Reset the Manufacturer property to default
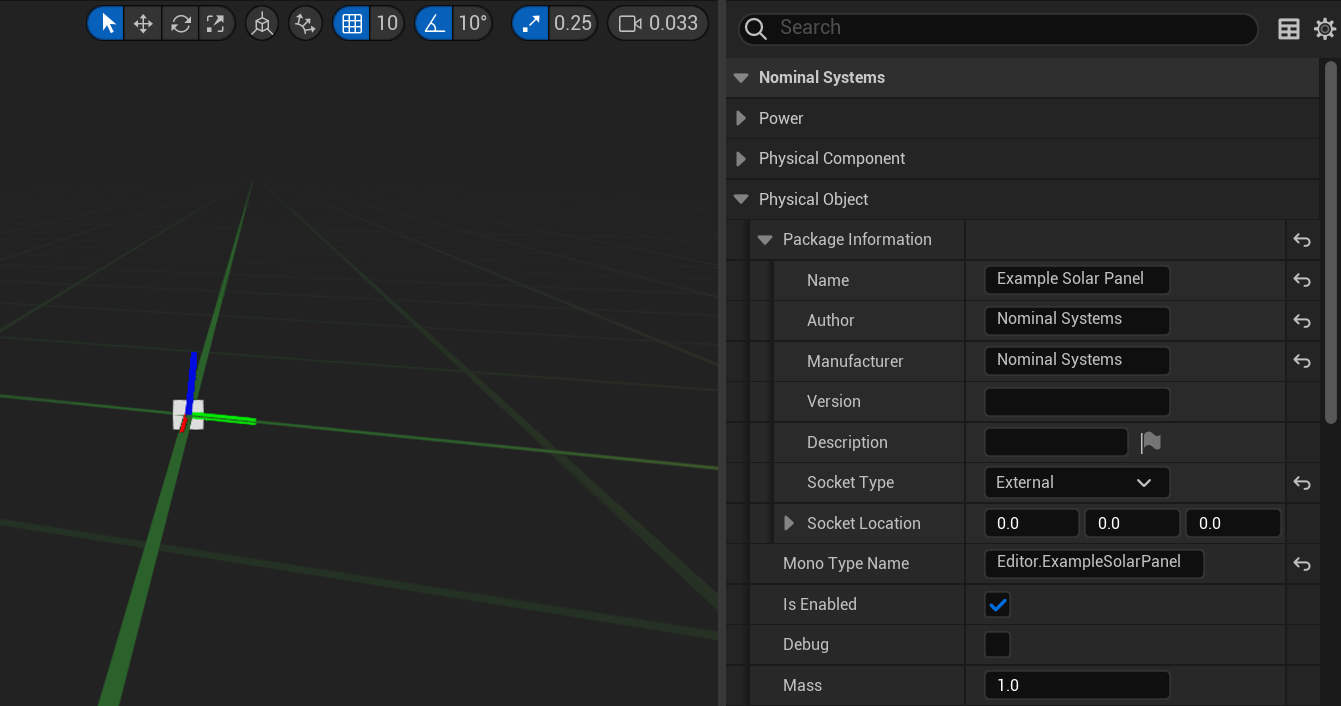Viewport: 1341px width, 706px height. tap(1302, 361)
